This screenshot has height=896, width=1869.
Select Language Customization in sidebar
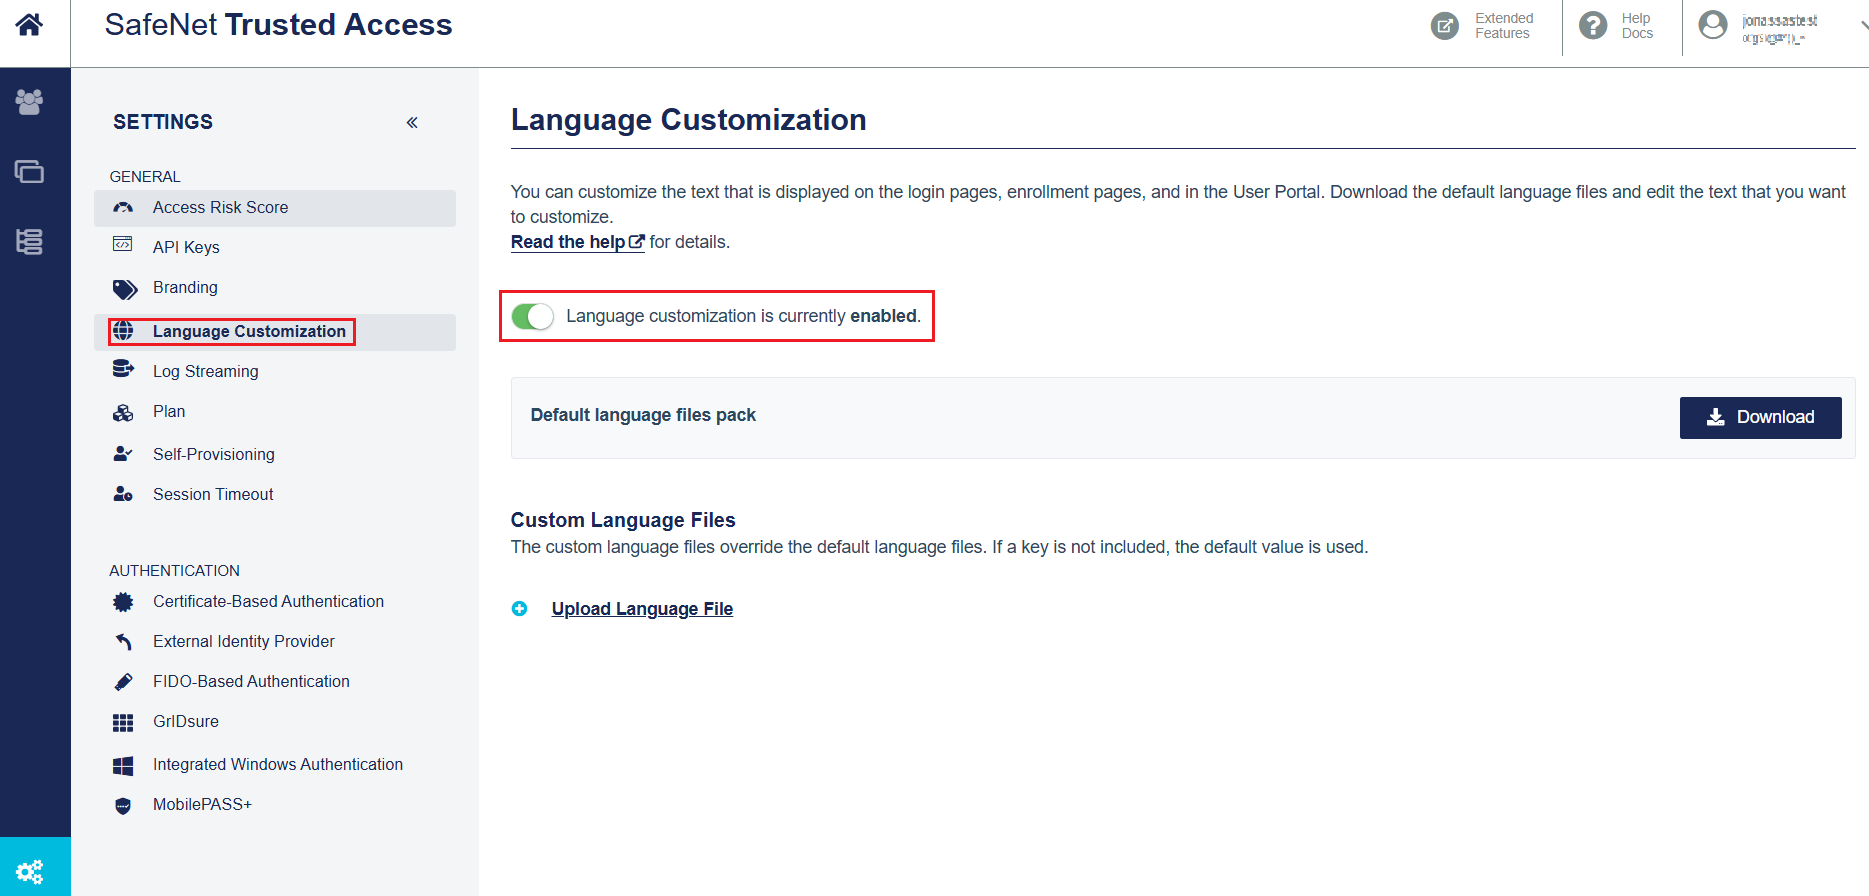click(x=275, y=332)
